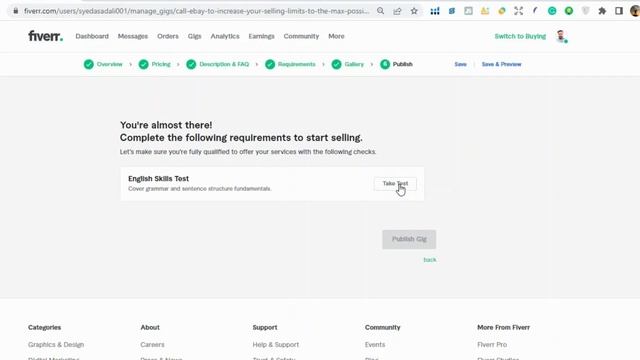Viewport: 640px width, 360px height.
Task: Click the English Skills Test title
Action: (158, 179)
